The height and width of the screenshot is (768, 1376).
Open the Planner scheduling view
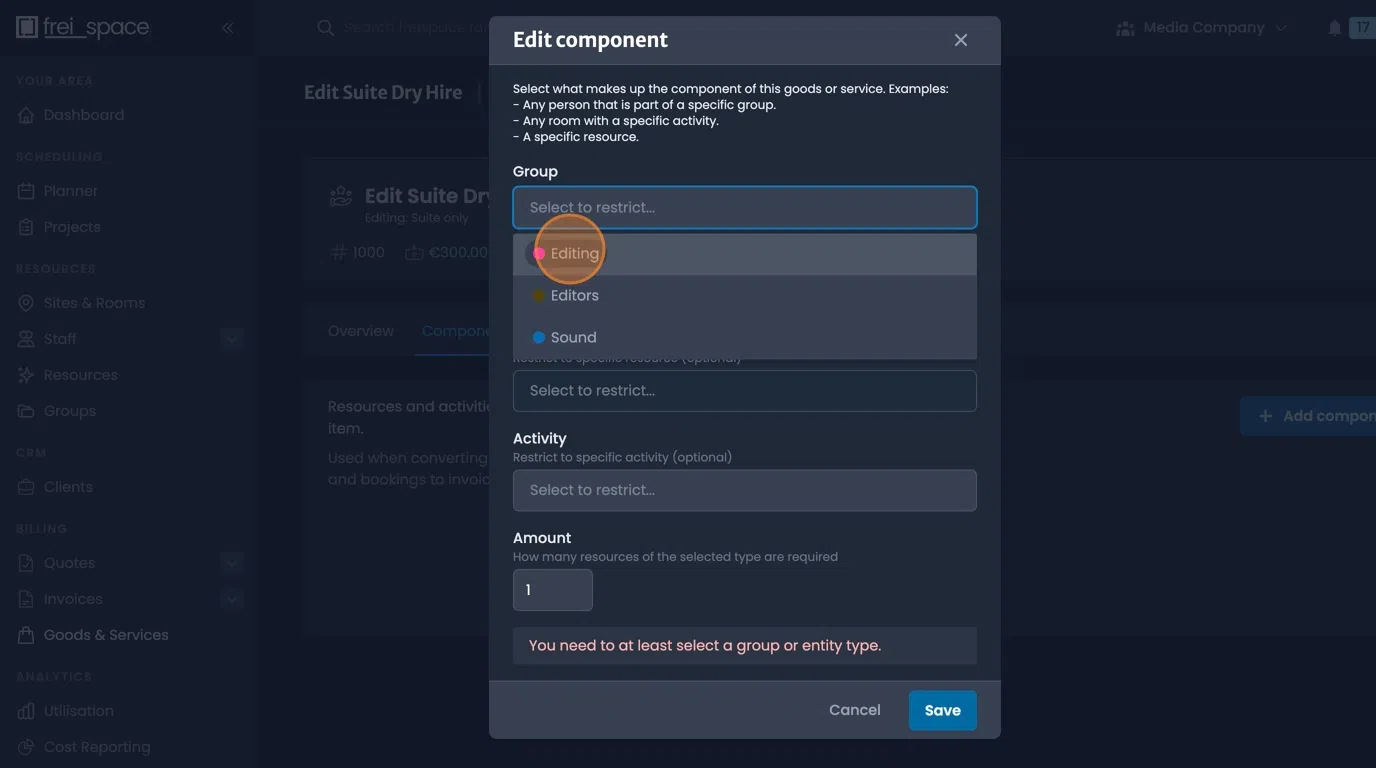click(75, 190)
